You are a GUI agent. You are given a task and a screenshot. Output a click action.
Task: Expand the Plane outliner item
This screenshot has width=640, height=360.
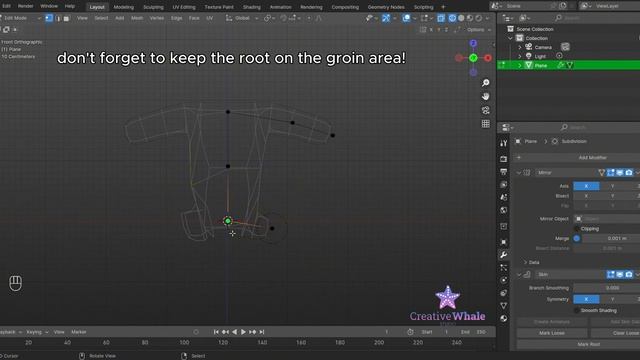point(520,65)
